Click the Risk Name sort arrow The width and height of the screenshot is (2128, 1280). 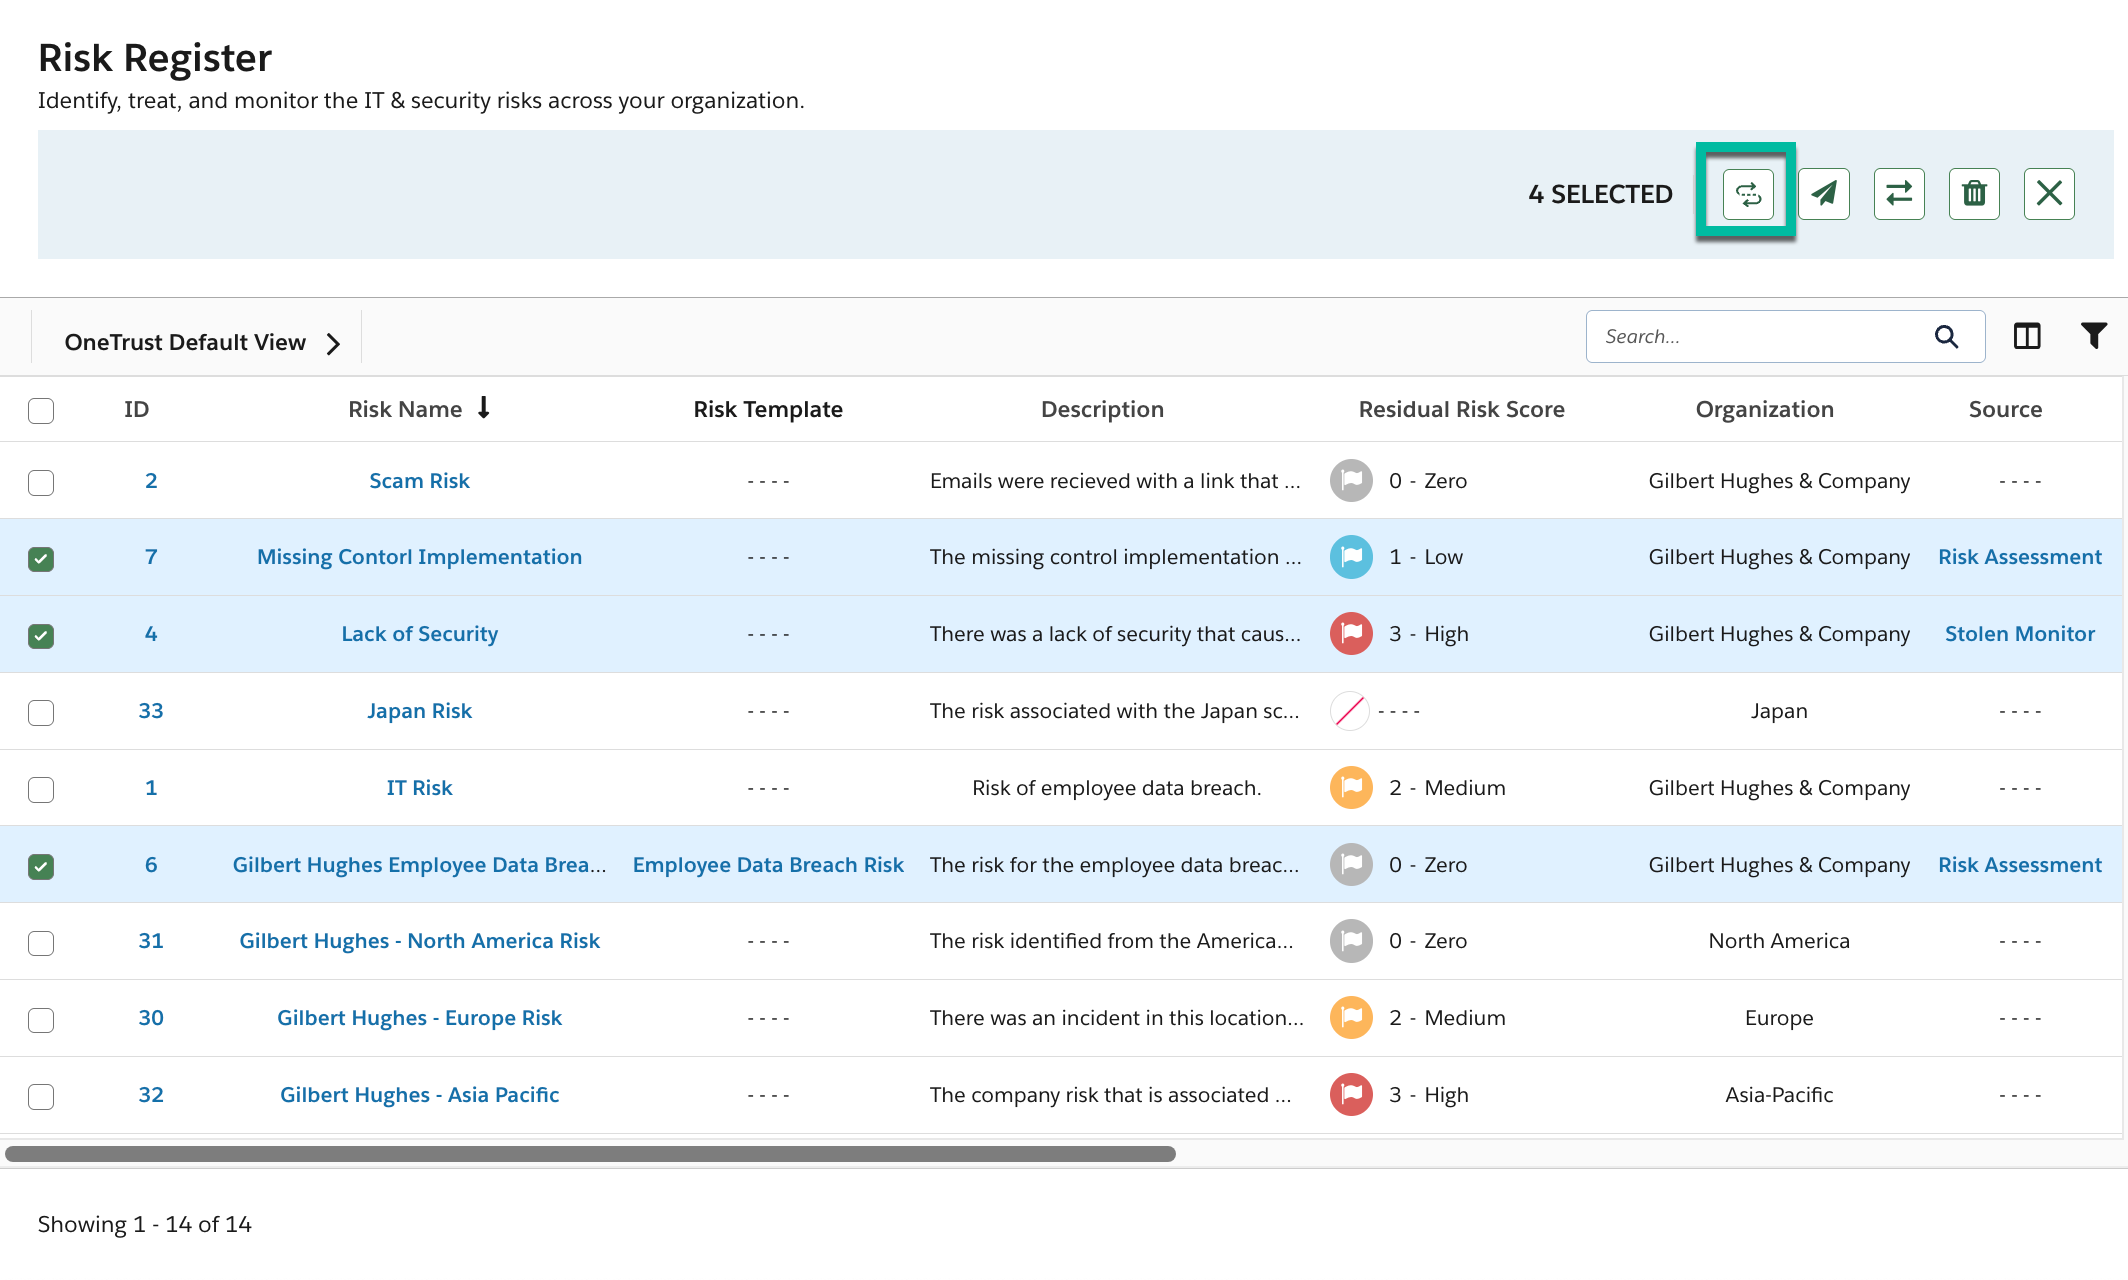coord(484,408)
